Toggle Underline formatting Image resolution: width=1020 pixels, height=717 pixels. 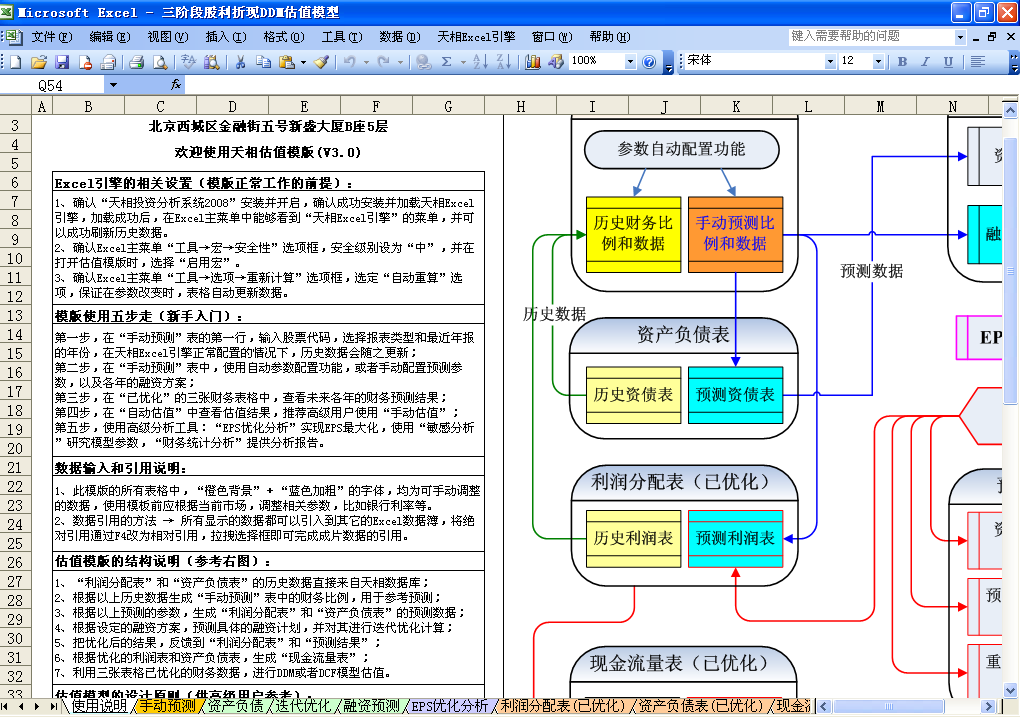pyautogui.click(x=948, y=62)
